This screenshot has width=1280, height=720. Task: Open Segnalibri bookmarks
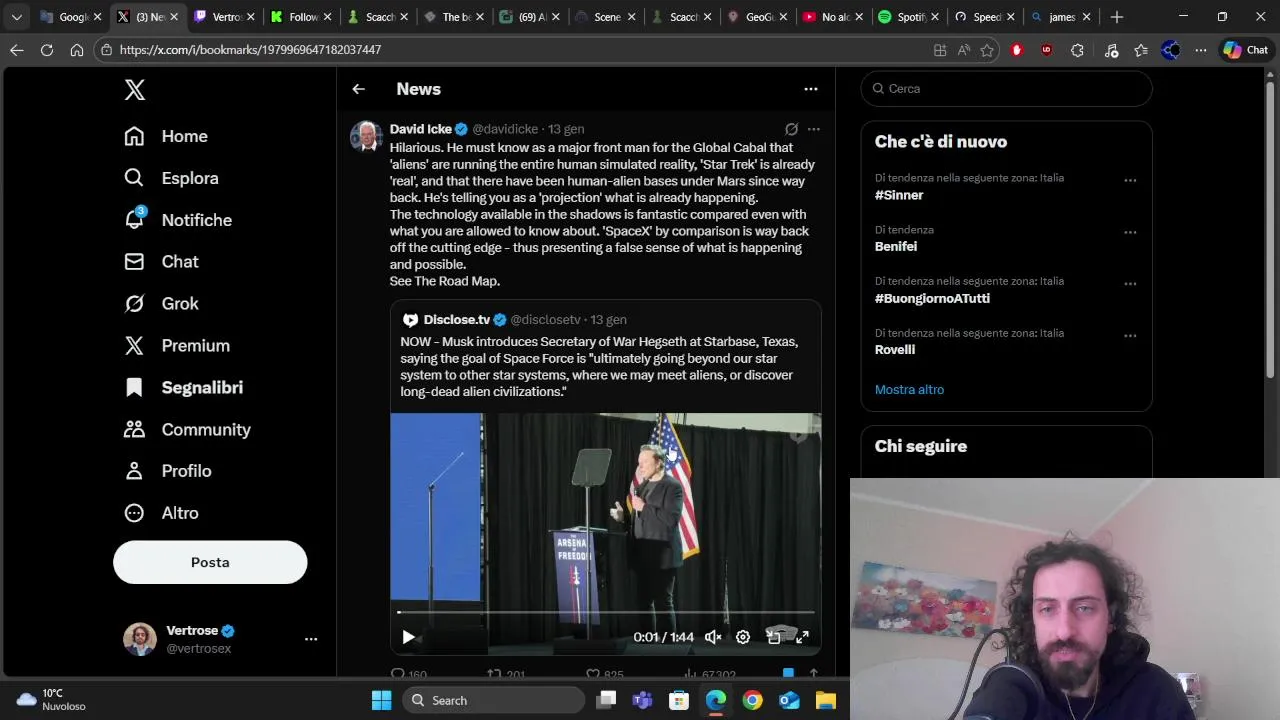click(x=183, y=388)
